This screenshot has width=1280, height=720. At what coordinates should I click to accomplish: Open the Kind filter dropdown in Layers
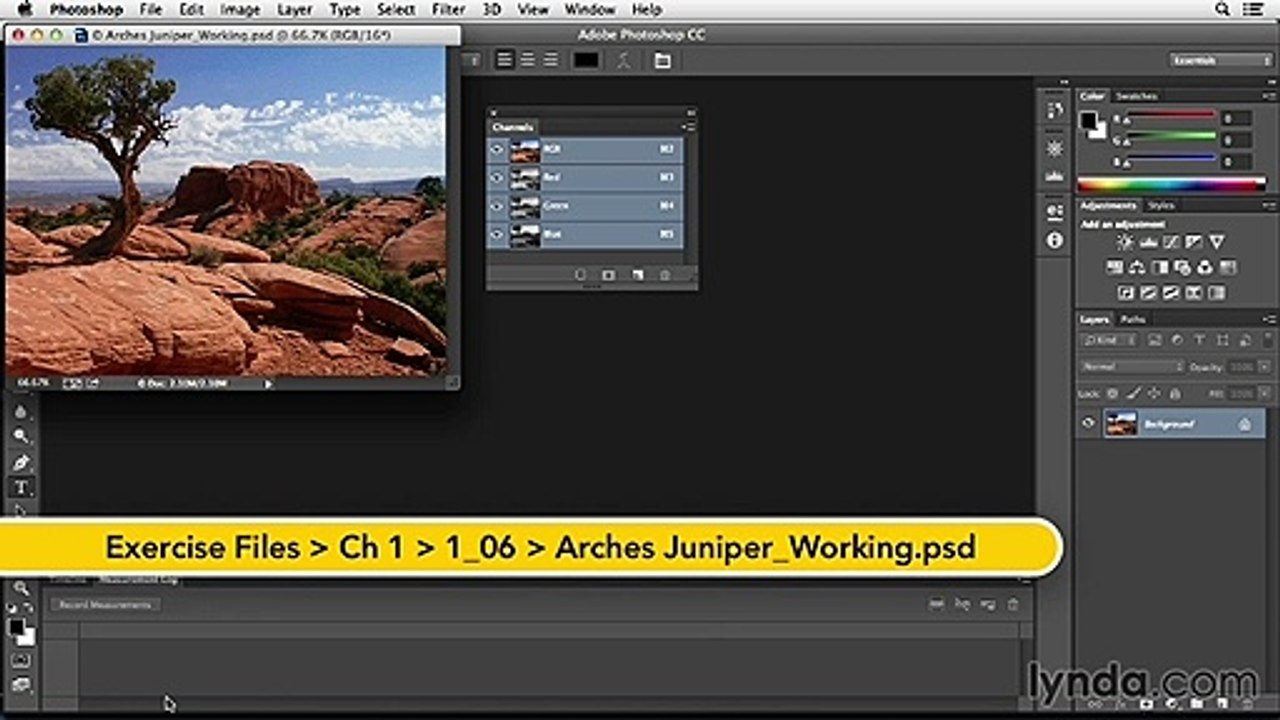point(1109,340)
